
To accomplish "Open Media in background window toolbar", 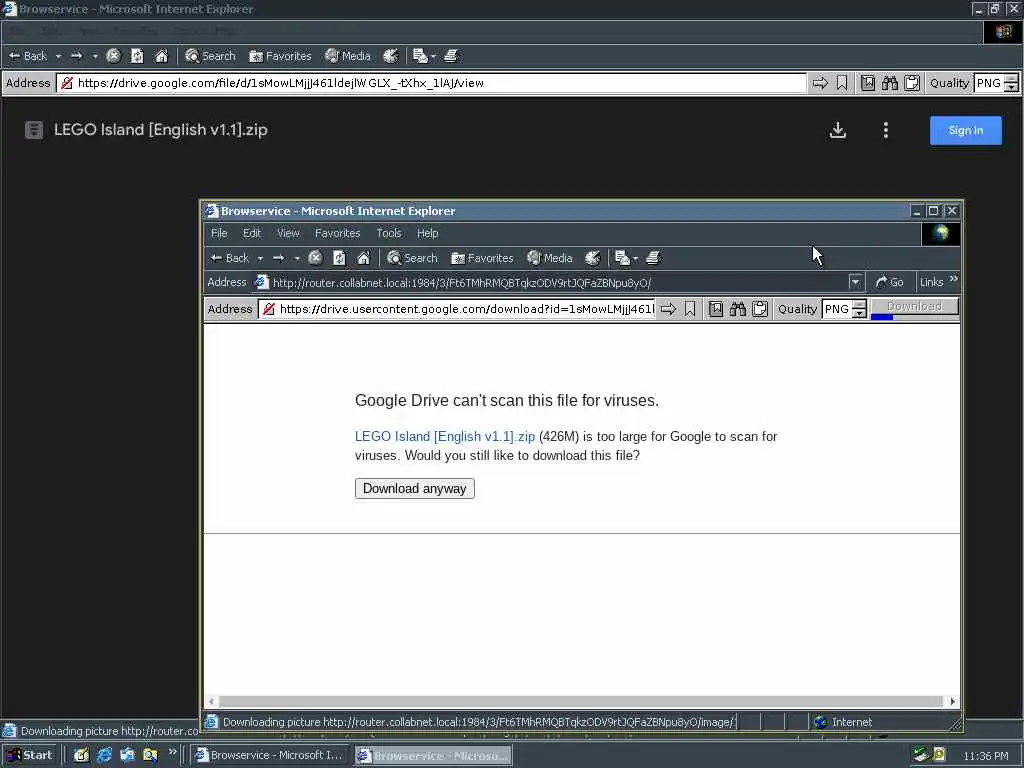I will [348, 56].
